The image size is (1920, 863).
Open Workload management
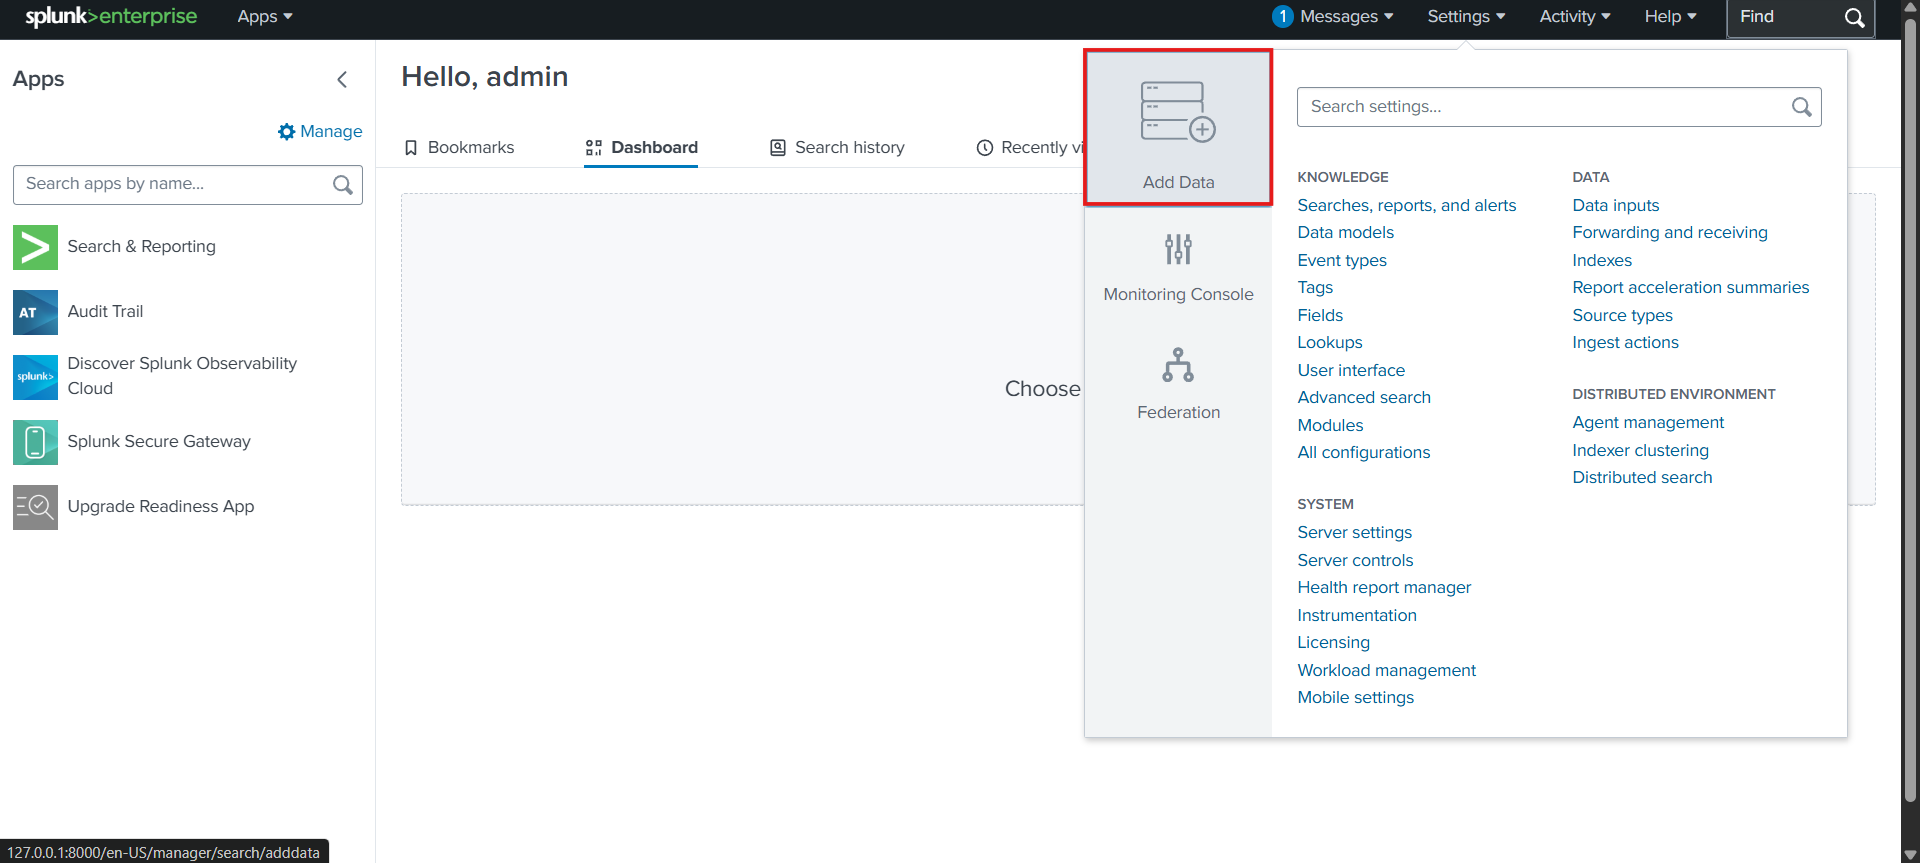pyautogui.click(x=1386, y=670)
